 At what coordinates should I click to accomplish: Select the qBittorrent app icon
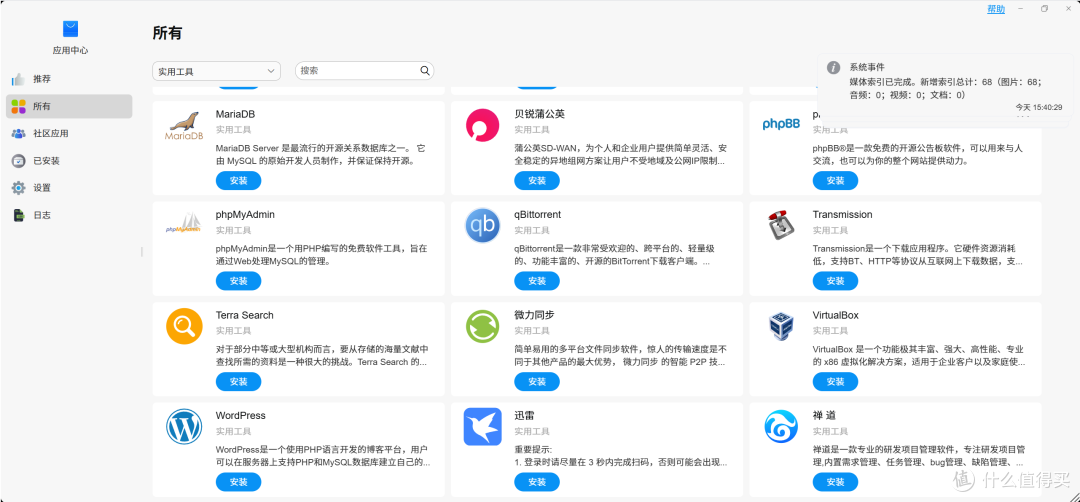point(482,225)
